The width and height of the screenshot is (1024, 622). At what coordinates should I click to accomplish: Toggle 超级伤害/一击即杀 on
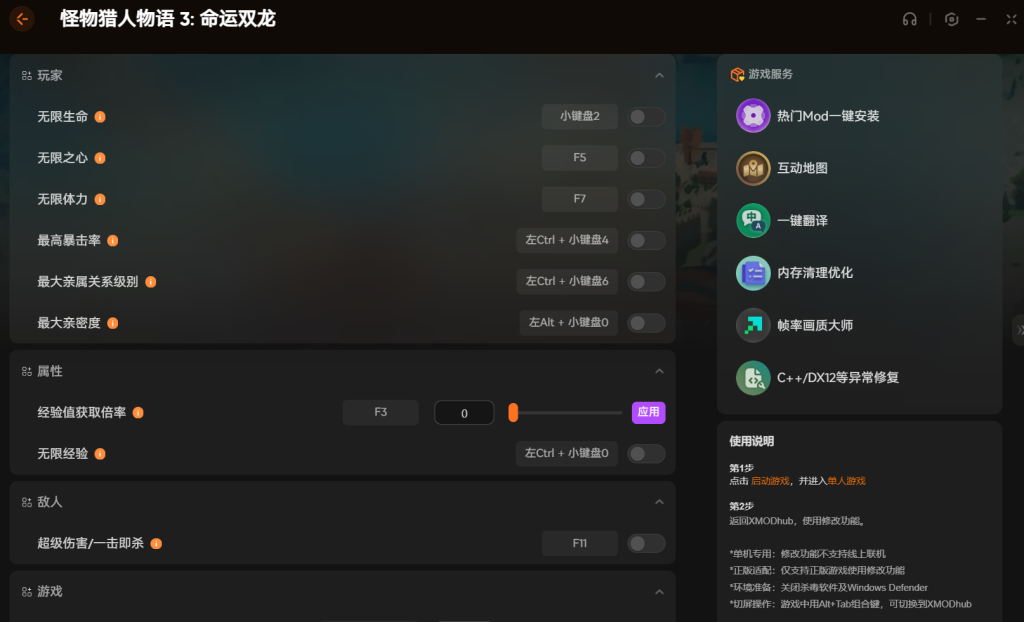click(646, 543)
